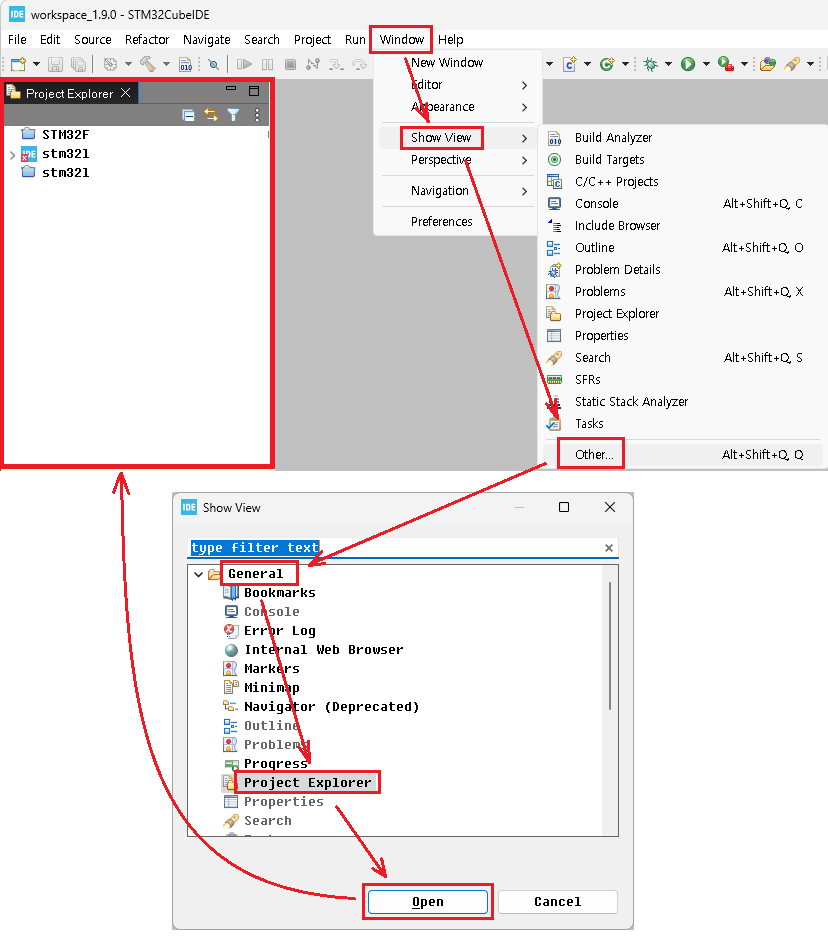This screenshot has height=940, width=828.
Task: Click the Project Explorer filter funnel icon
Action: coord(233,115)
